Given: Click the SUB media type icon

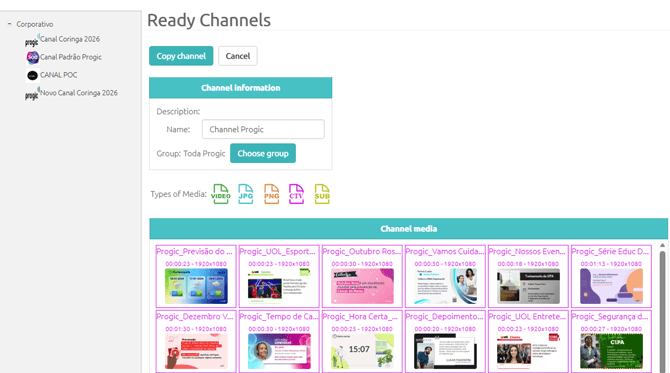Looking at the screenshot, I should point(322,194).
